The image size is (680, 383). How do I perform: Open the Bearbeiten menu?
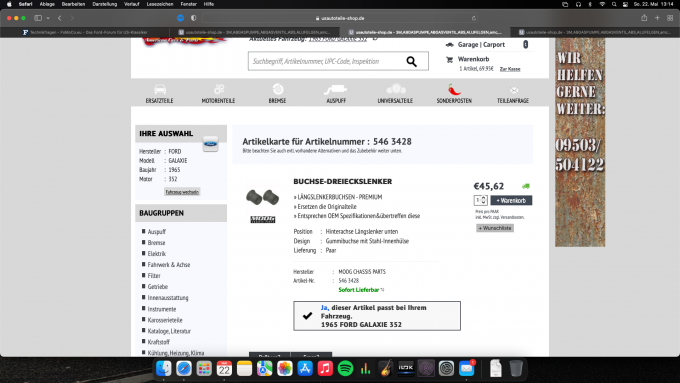pos(73,4)
